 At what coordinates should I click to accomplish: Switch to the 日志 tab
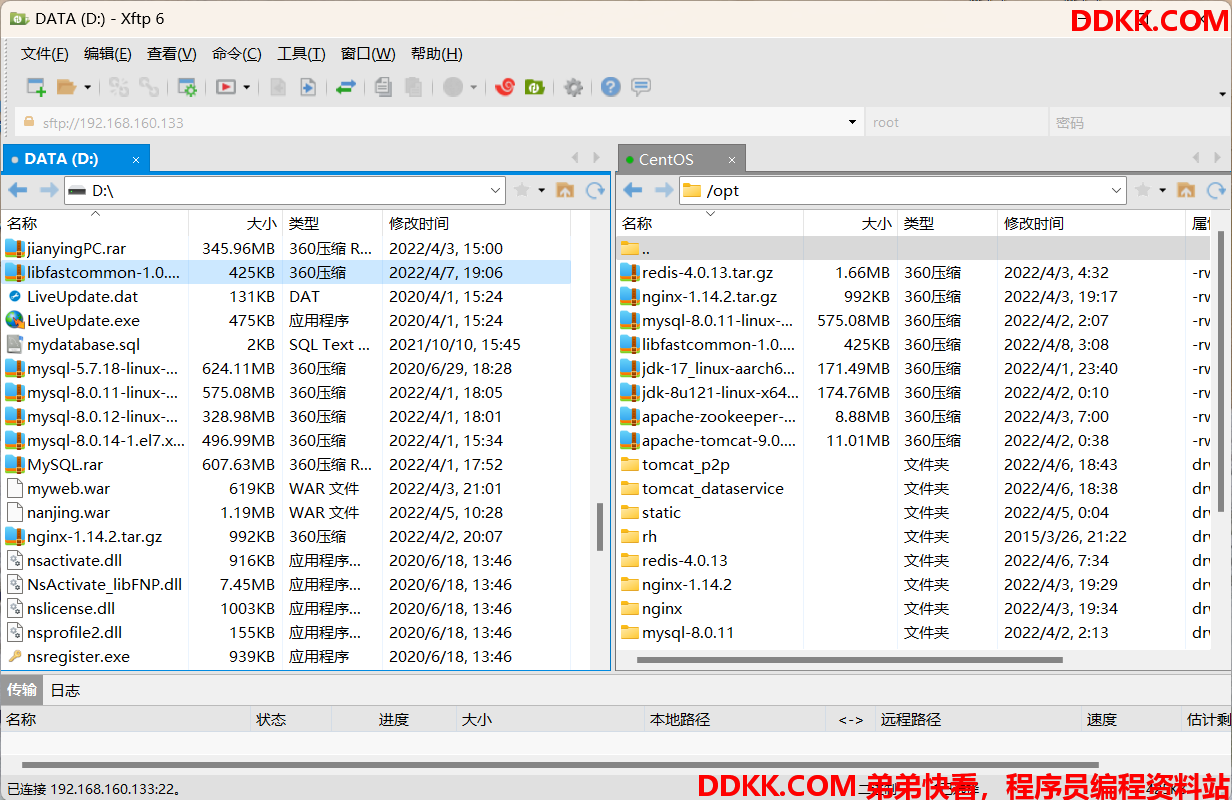(x=65, y=690)
